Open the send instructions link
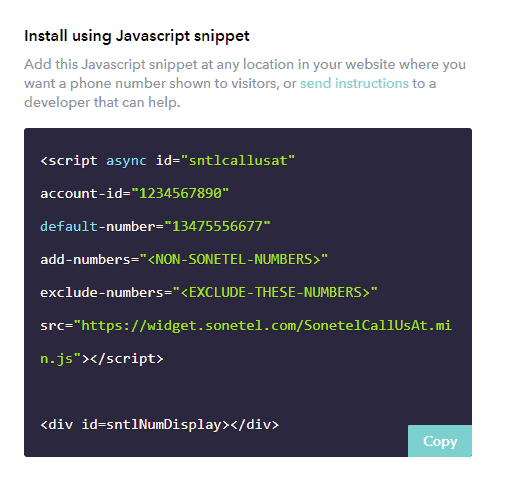The image size is (530, 496). pyautogui.click(x=354, y=83)
